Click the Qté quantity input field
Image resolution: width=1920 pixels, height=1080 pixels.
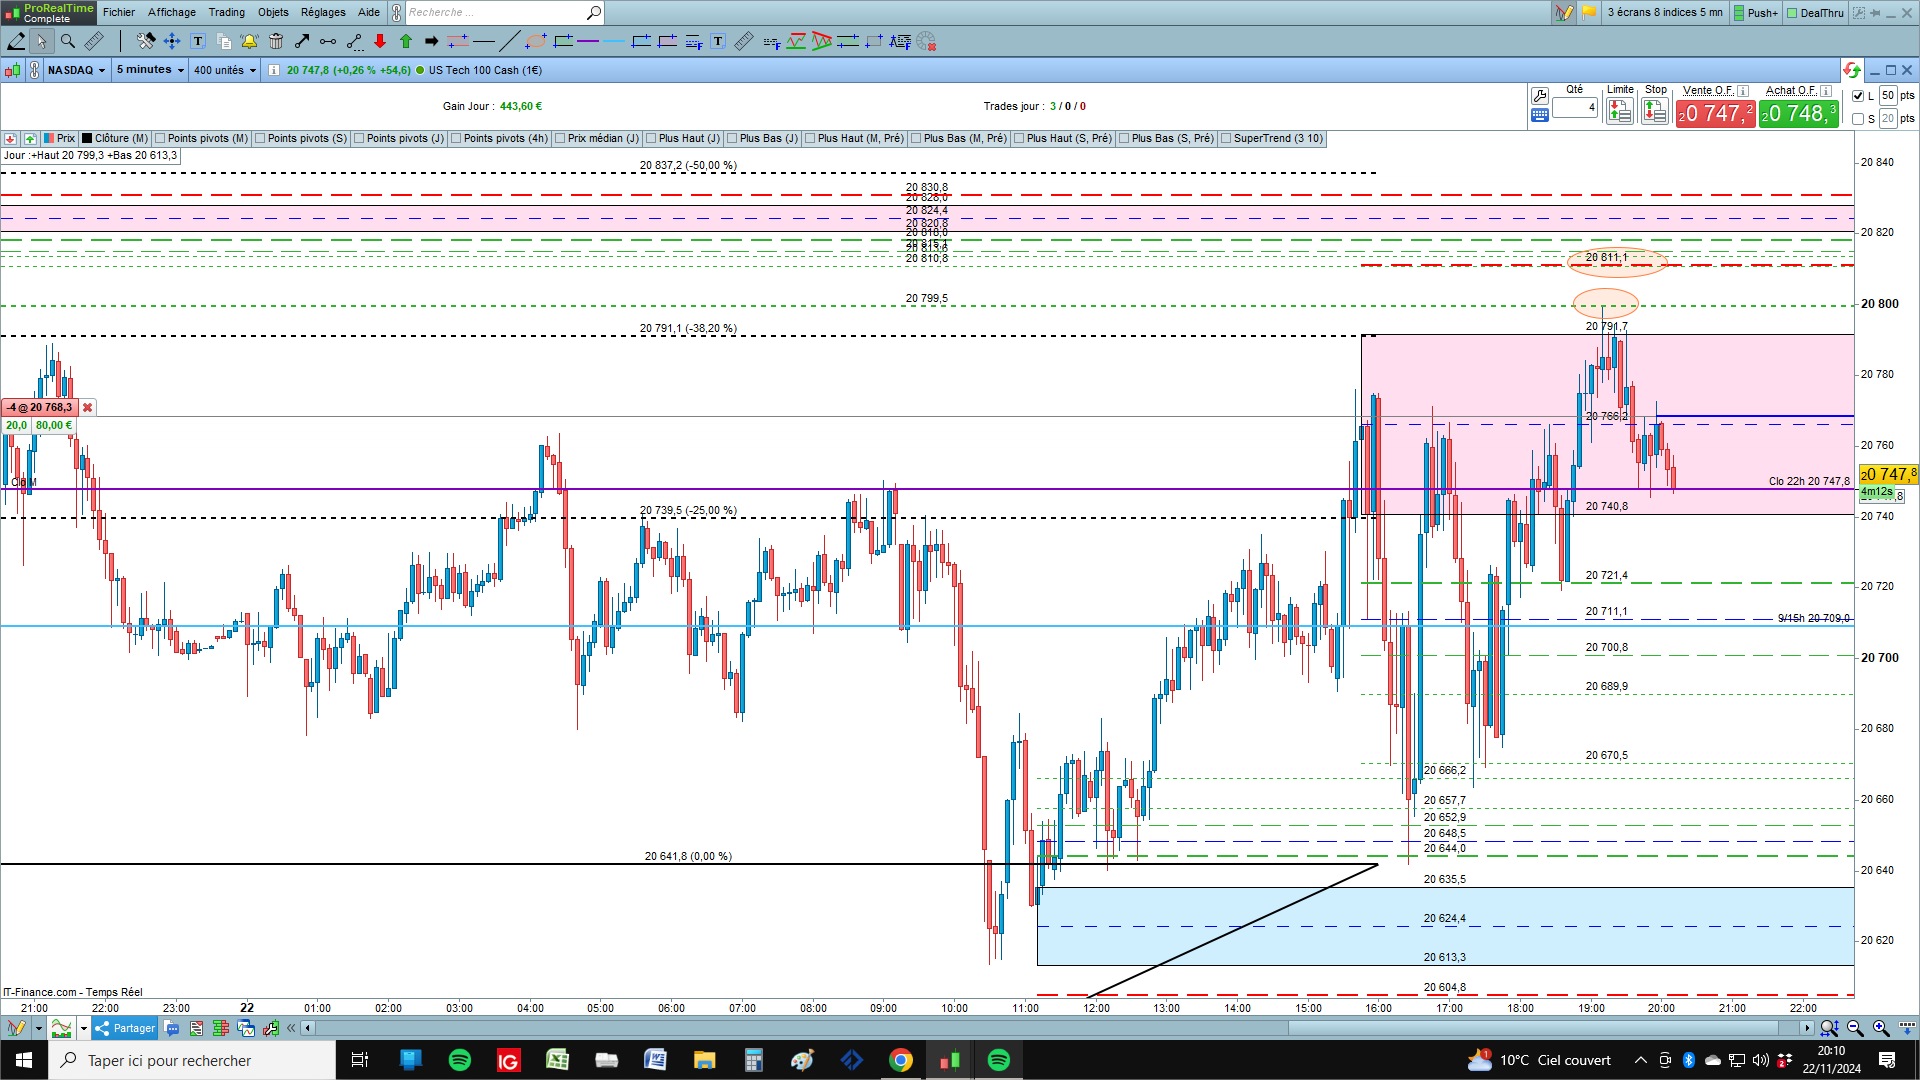pyautogui.click(x=1574, y=107)
